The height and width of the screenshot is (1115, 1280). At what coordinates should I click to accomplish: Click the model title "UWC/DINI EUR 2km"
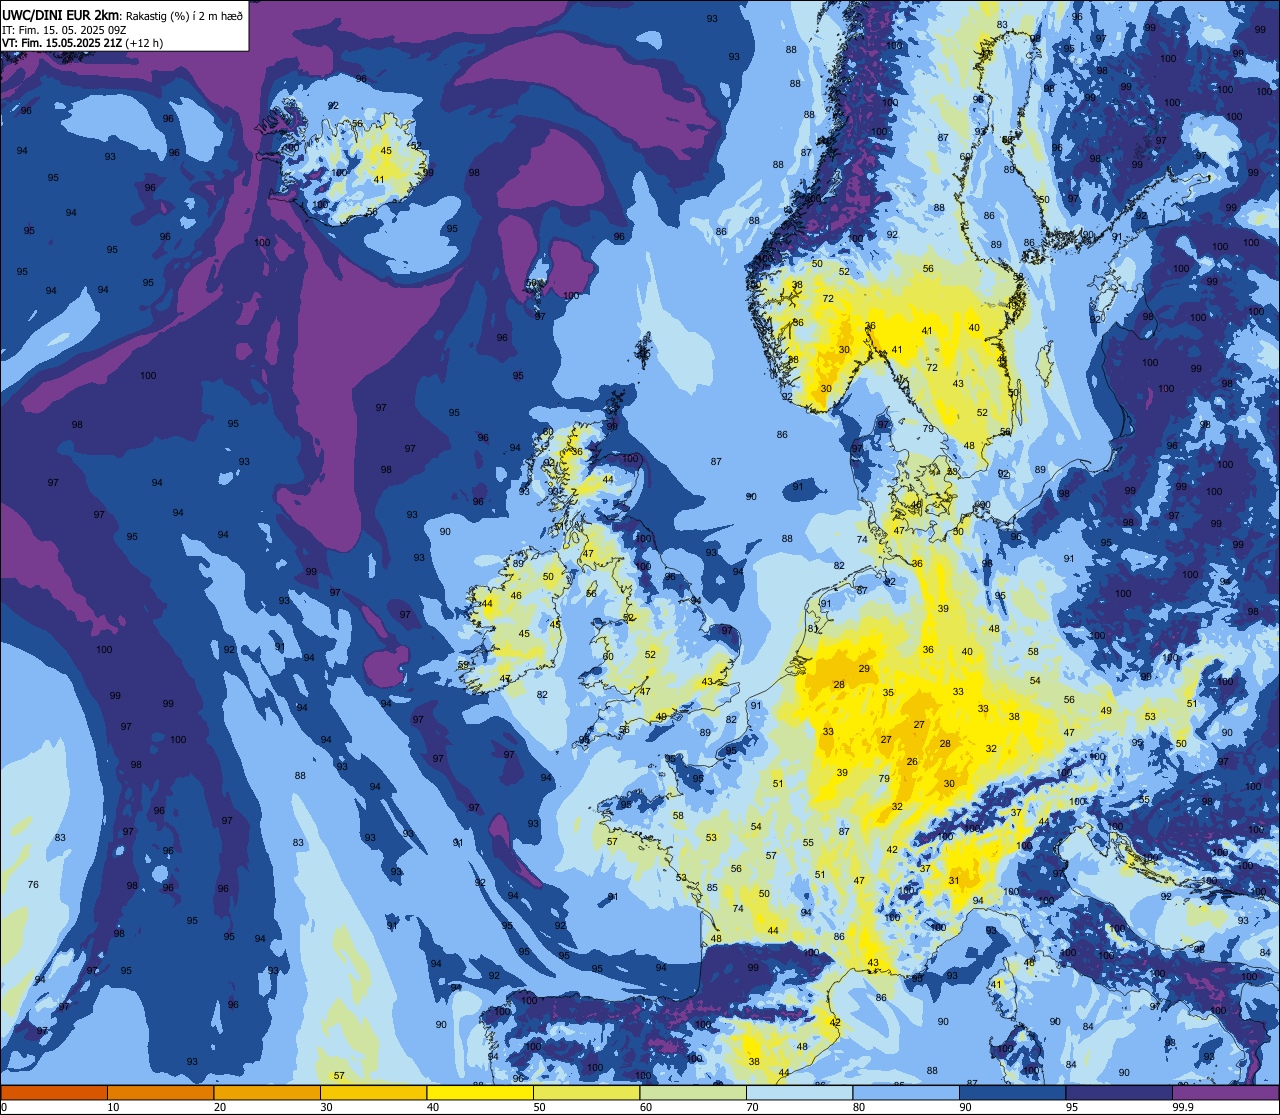[x=60, y=14]
